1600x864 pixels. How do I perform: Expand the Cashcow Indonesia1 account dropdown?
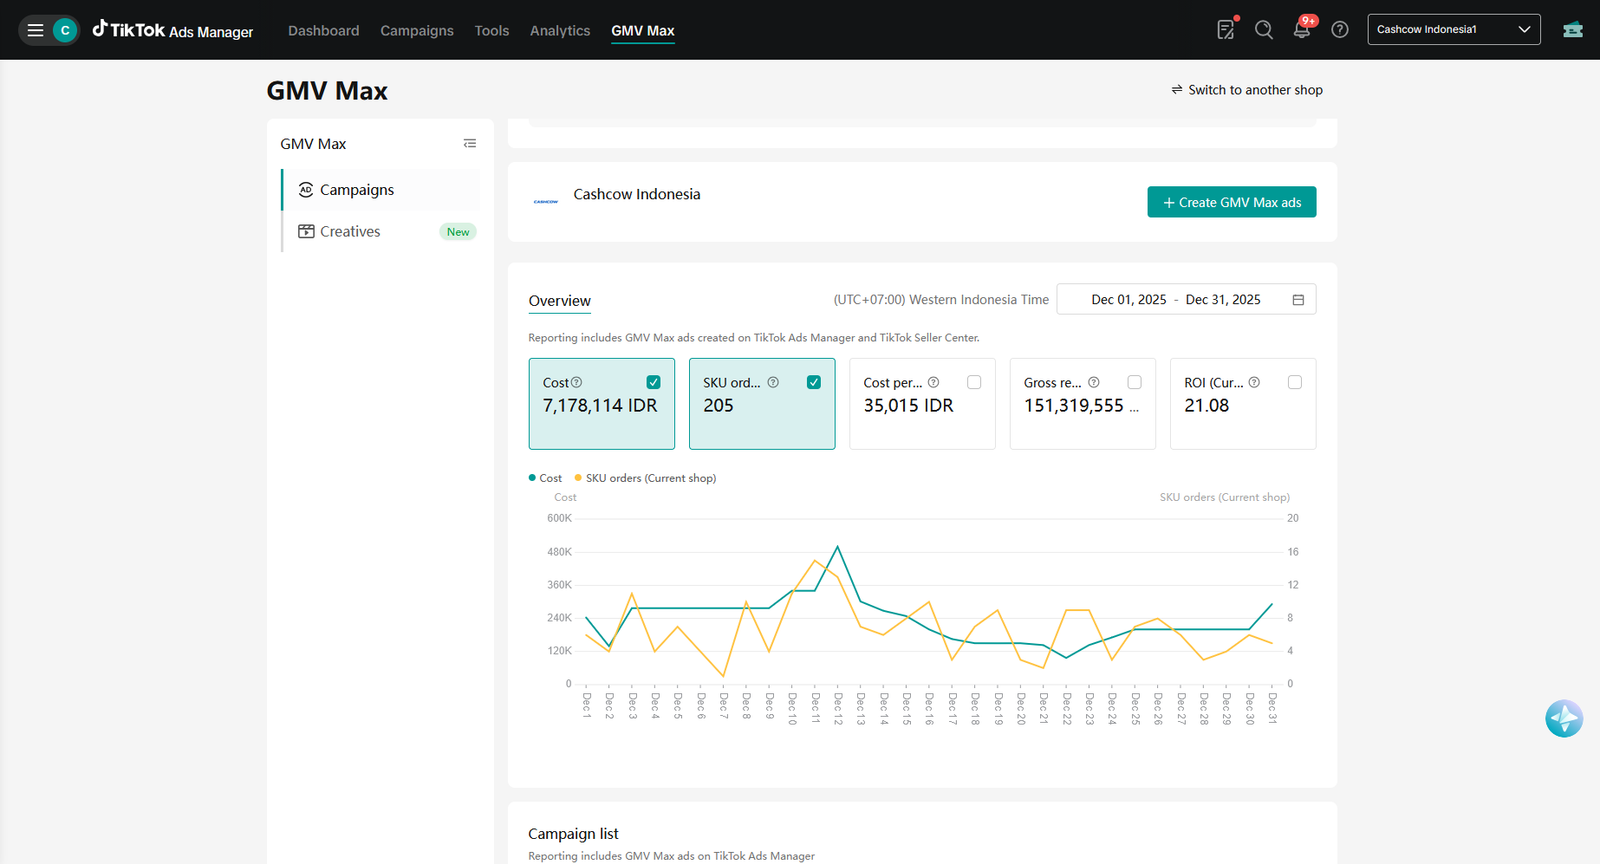[x=1454, y=29]
